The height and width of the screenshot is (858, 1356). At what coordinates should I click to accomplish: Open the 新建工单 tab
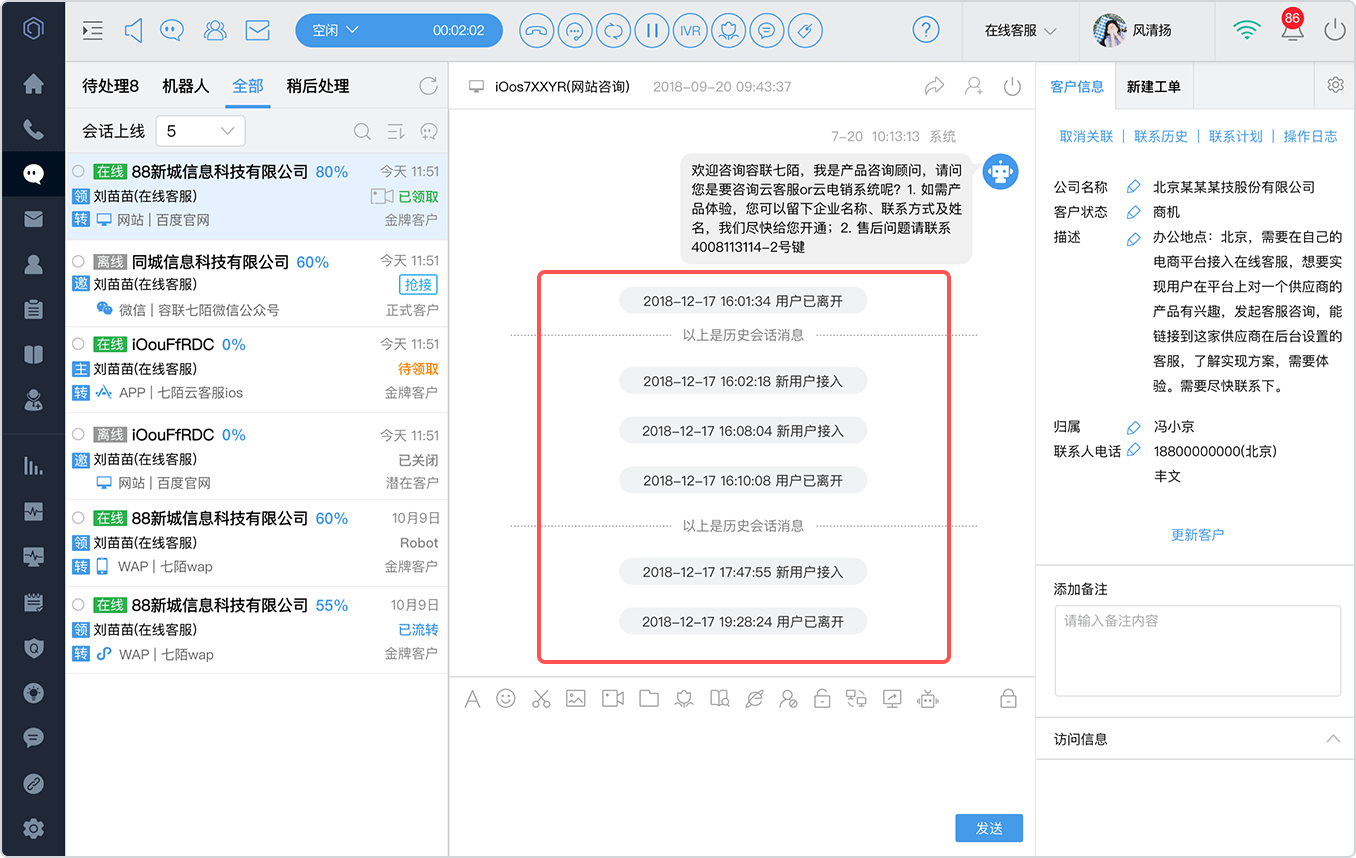tap(1153, 86)
